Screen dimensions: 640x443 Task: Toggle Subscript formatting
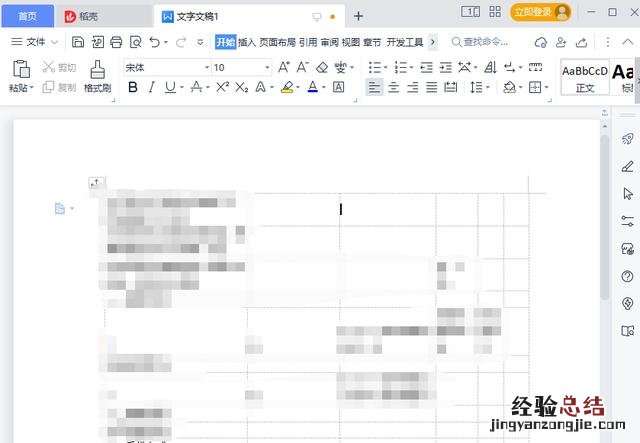click(x=241, y=87)
